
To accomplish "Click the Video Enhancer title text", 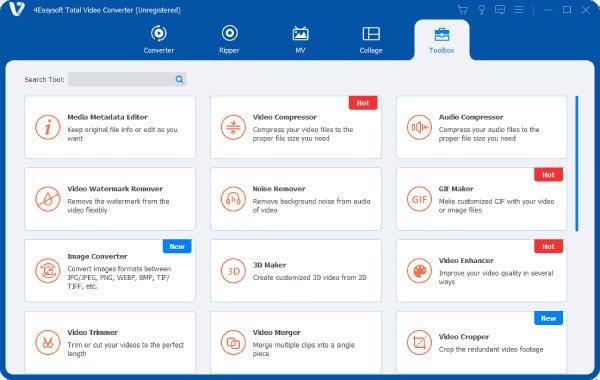I will 466,261.
